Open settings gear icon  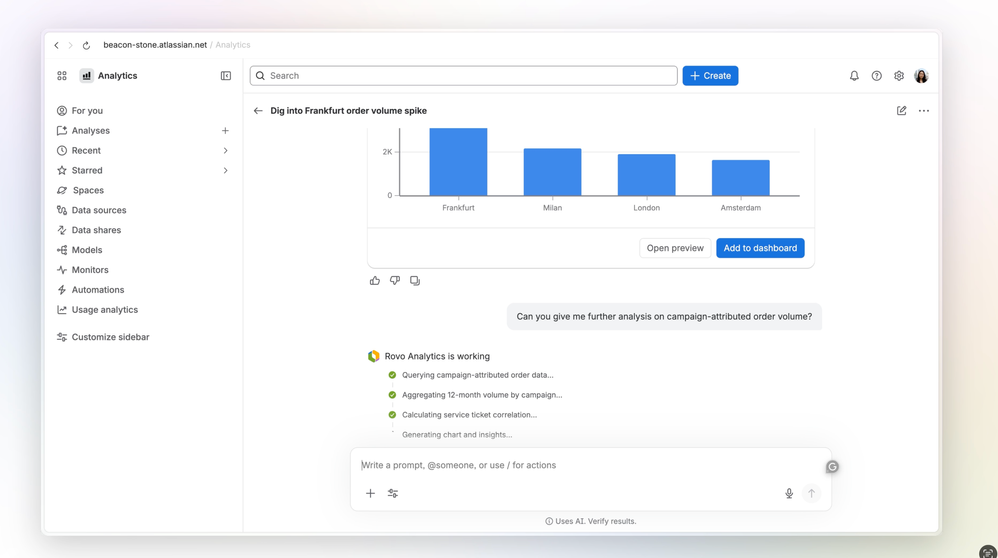point(899,76)
